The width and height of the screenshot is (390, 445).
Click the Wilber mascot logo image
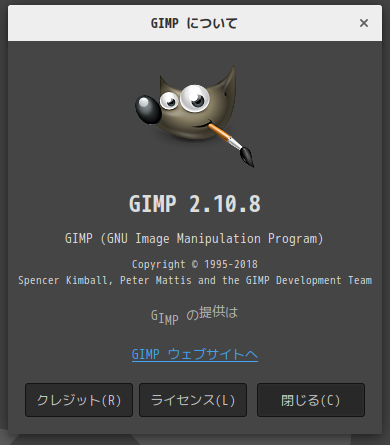point(195,116)
